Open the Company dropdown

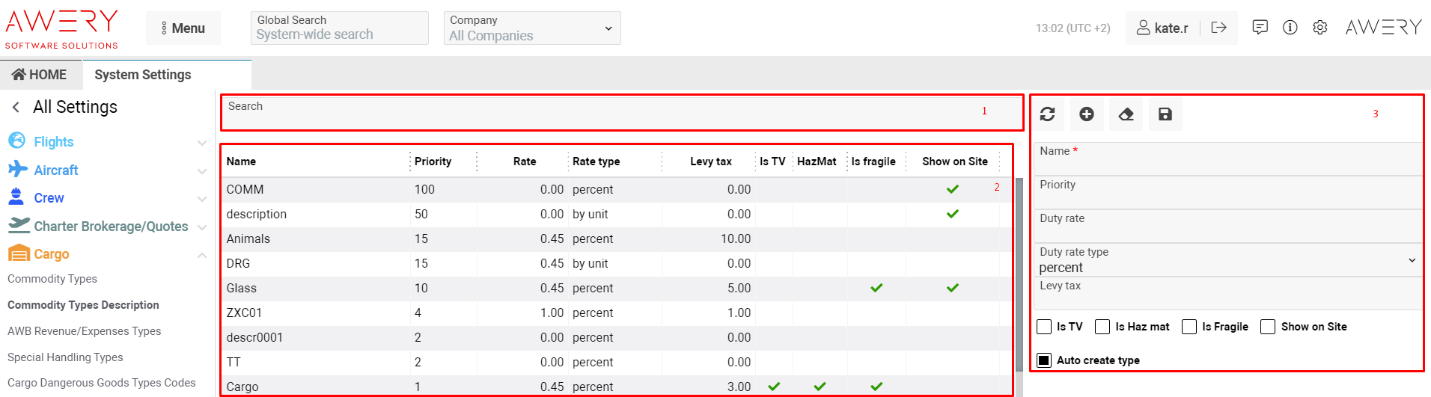[532, 28]
